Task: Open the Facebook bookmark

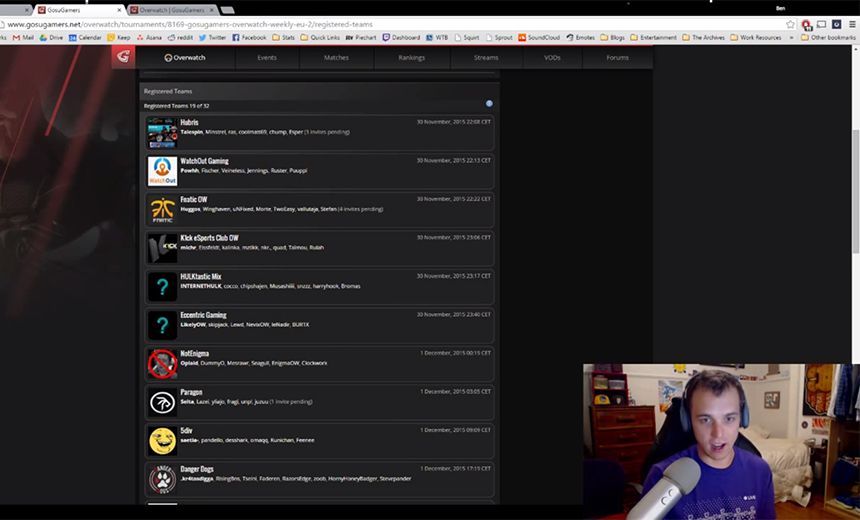Action: pos(249,37)
